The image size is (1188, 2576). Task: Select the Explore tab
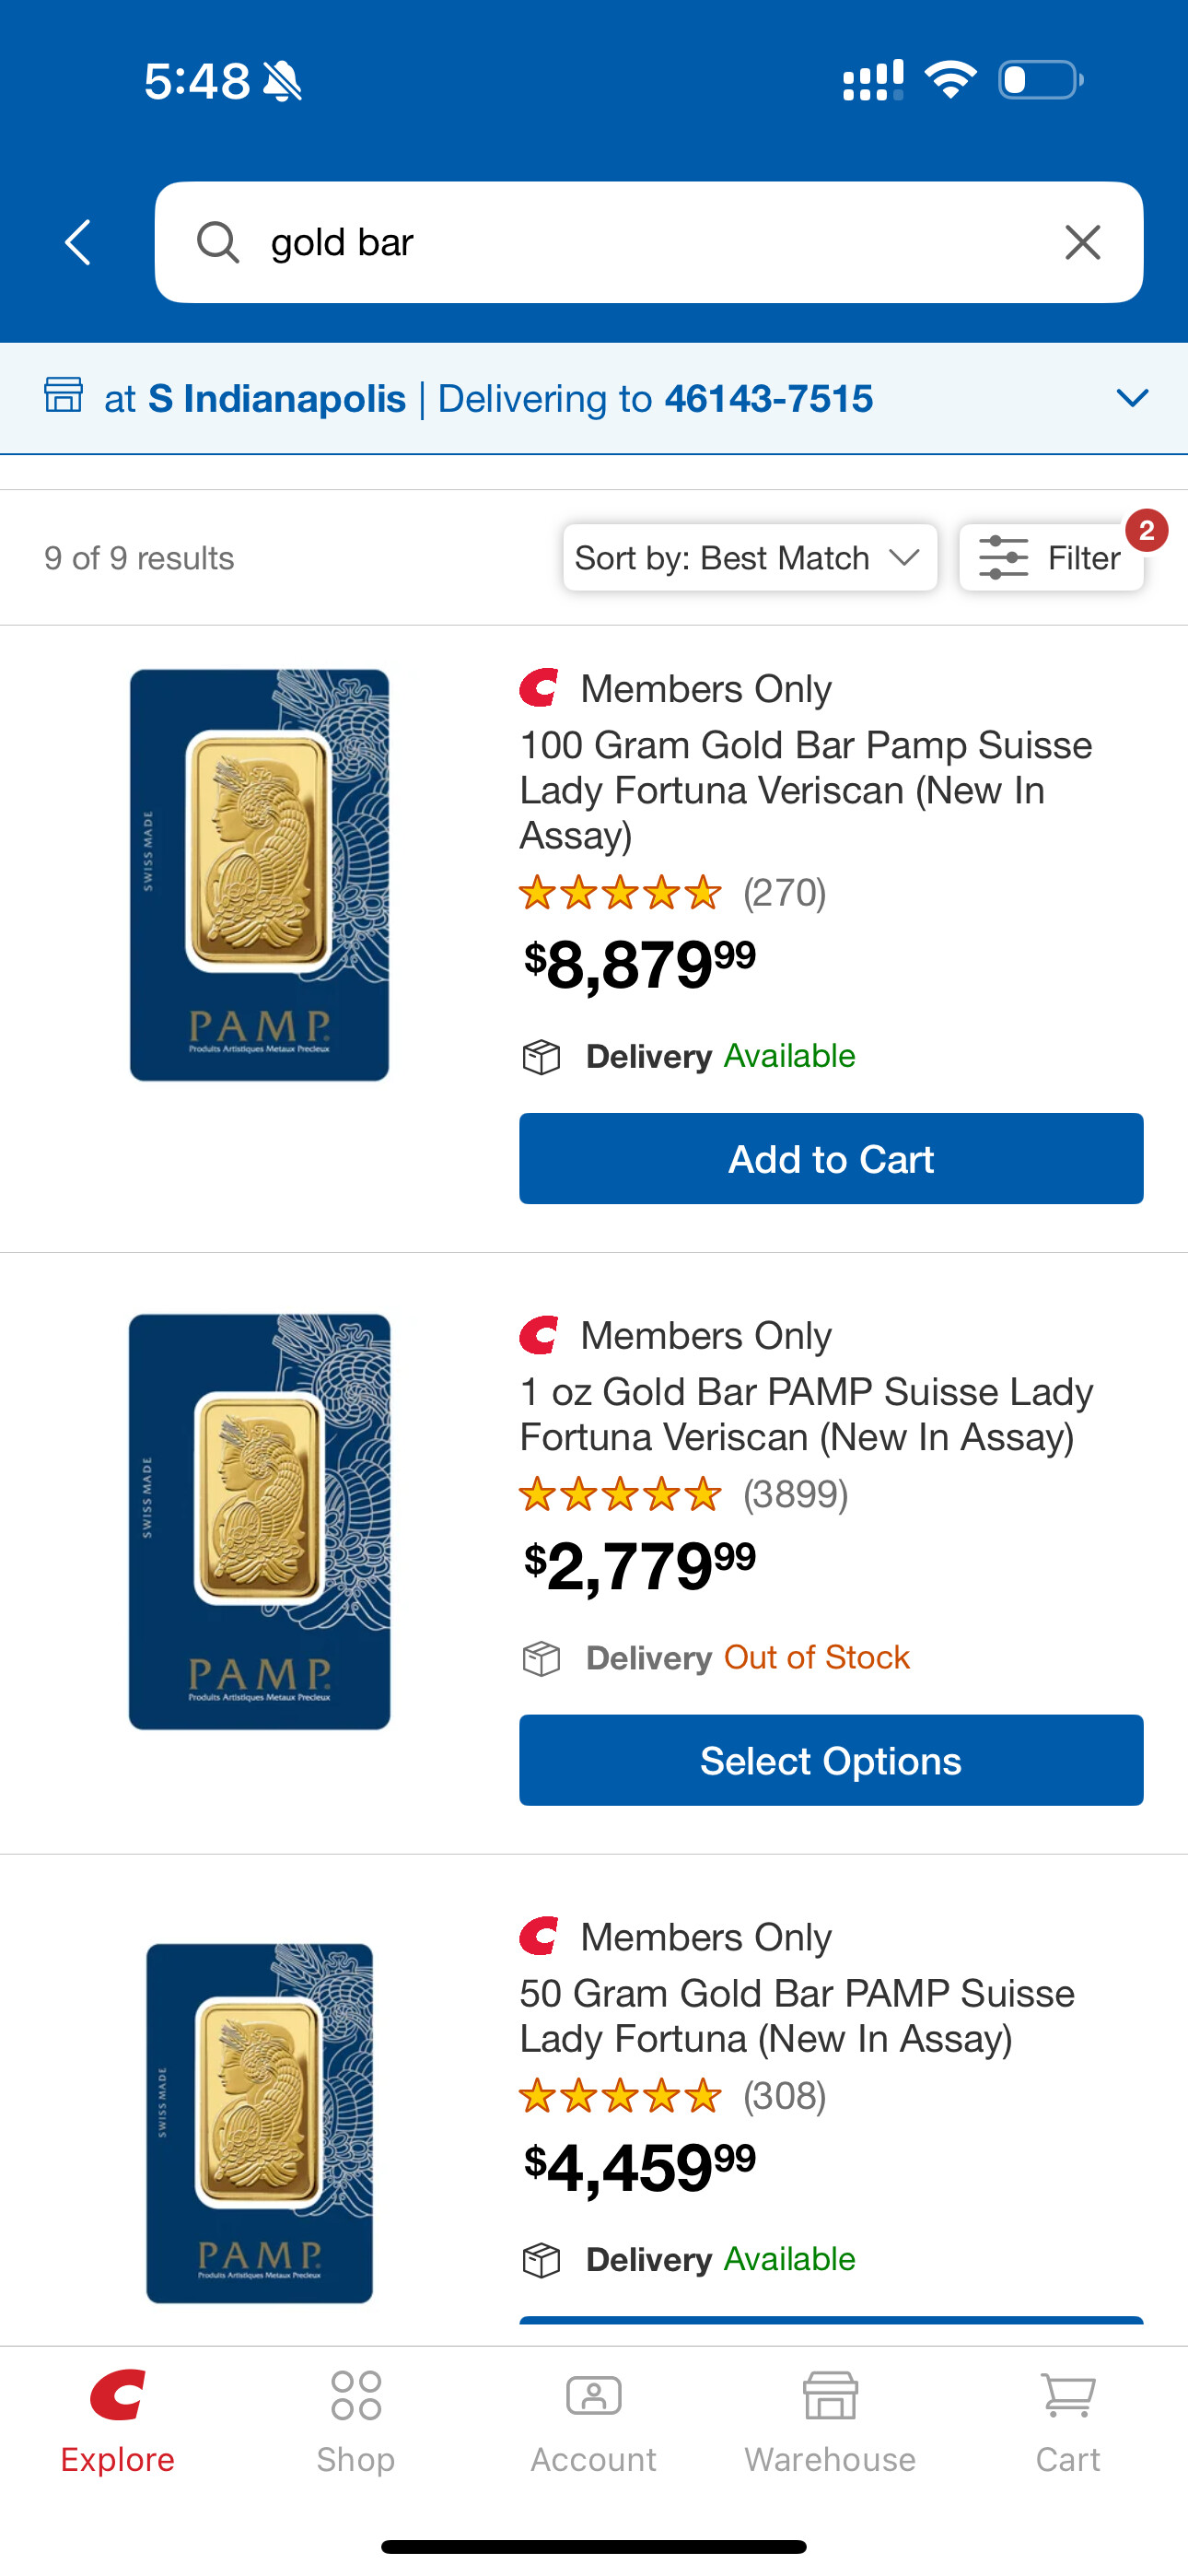[118, 2420]
